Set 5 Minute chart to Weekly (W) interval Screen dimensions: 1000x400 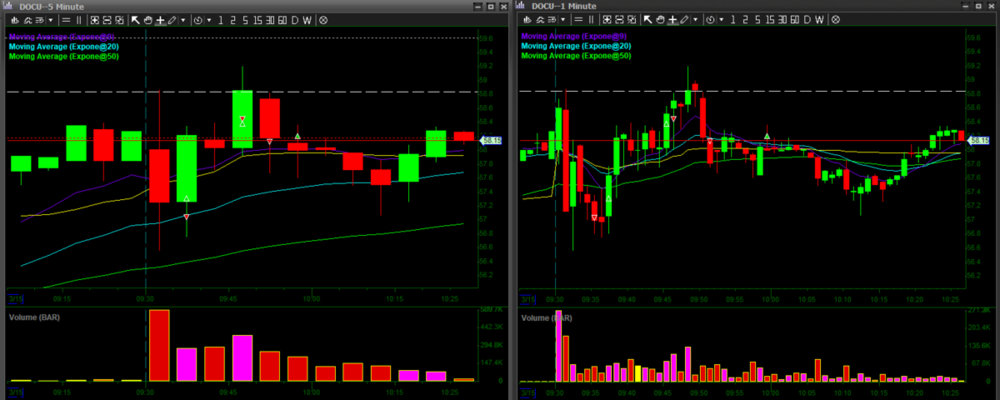click(x=307, y=19)
